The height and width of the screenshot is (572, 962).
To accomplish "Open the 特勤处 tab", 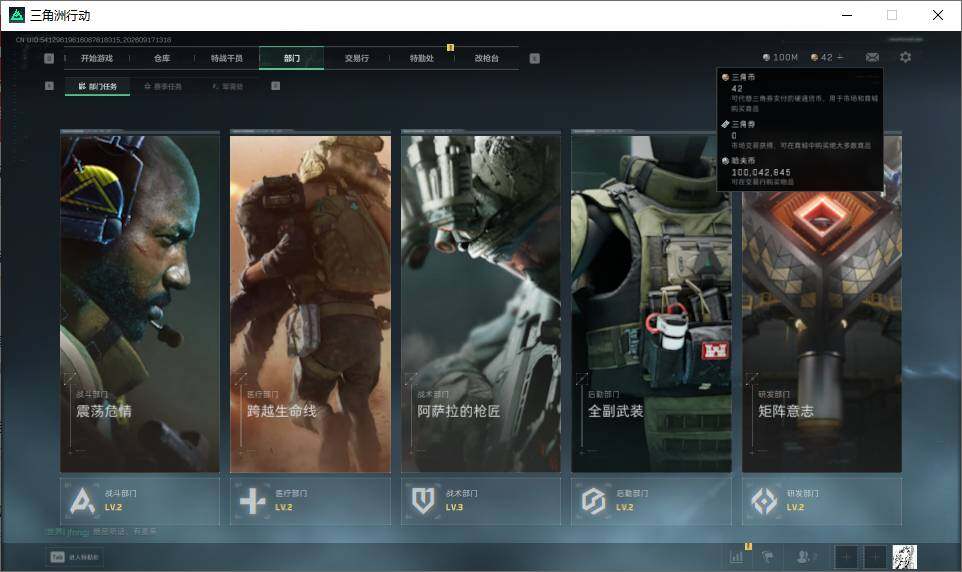I will tap(421, 58).
